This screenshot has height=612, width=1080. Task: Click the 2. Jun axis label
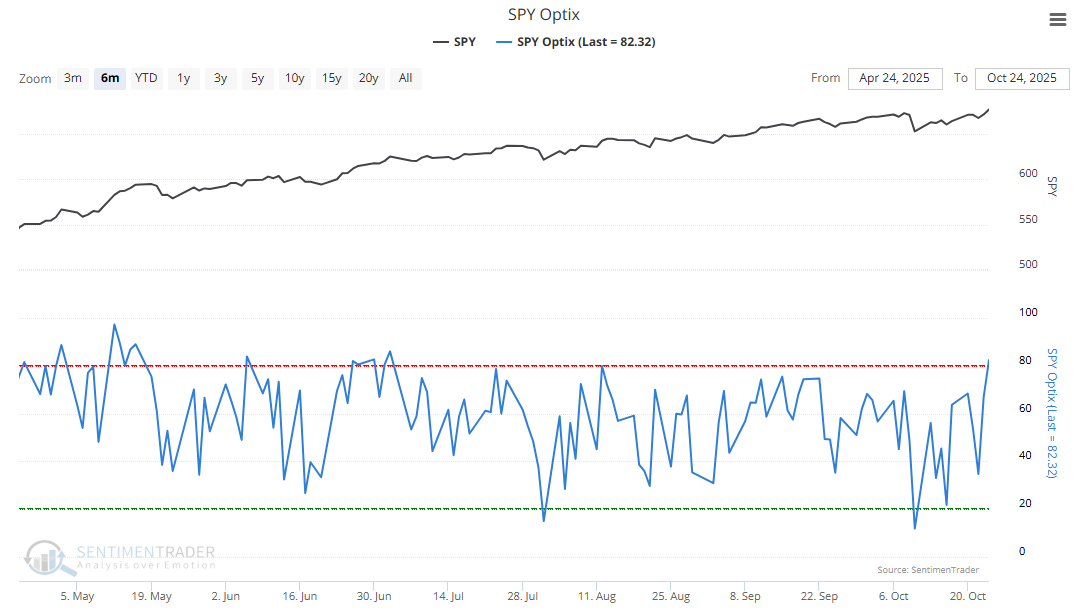click(226, 596)
